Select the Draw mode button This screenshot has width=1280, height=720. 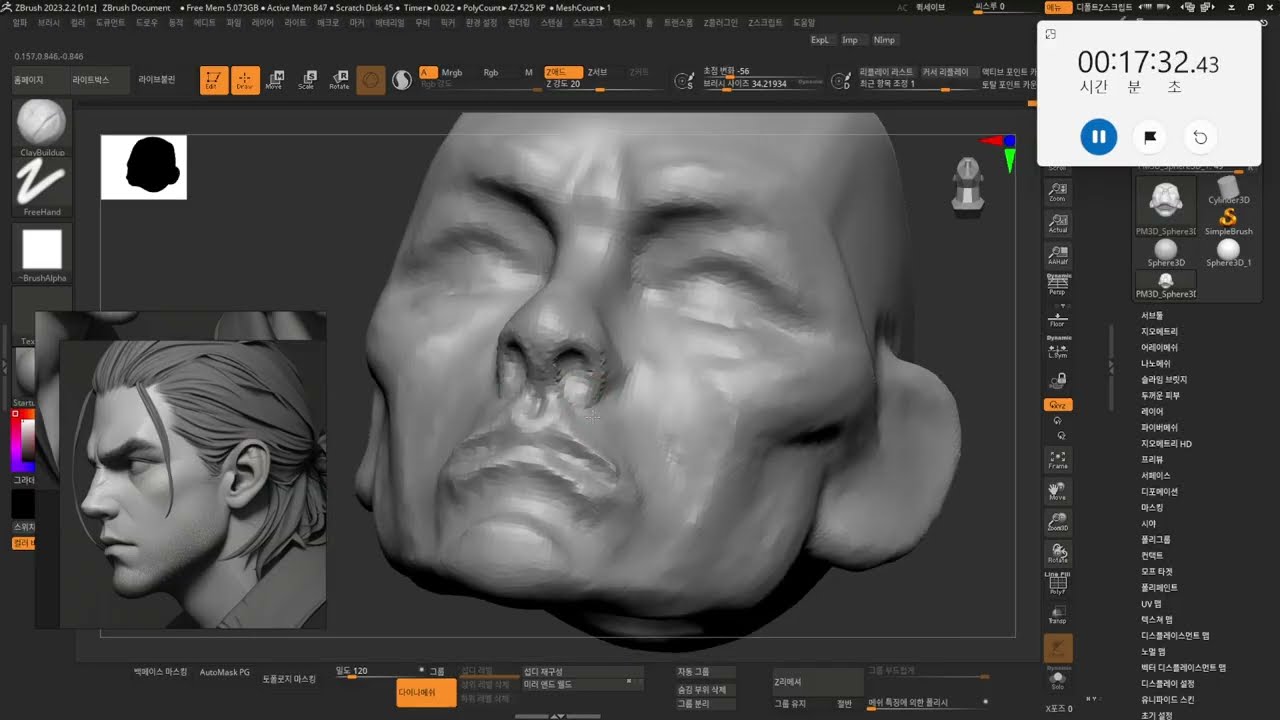[245, 80]
